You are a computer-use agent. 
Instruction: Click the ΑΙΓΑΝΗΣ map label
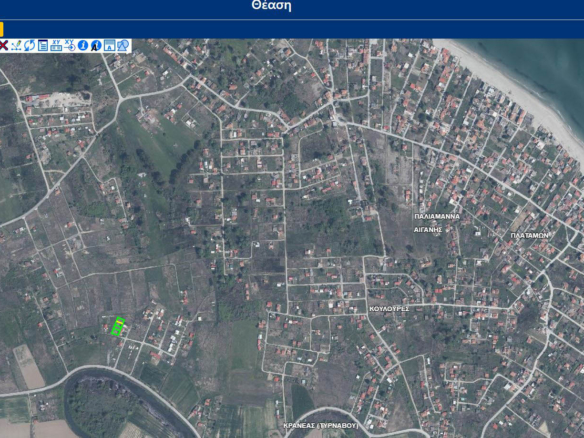click(x=428, y=230)
